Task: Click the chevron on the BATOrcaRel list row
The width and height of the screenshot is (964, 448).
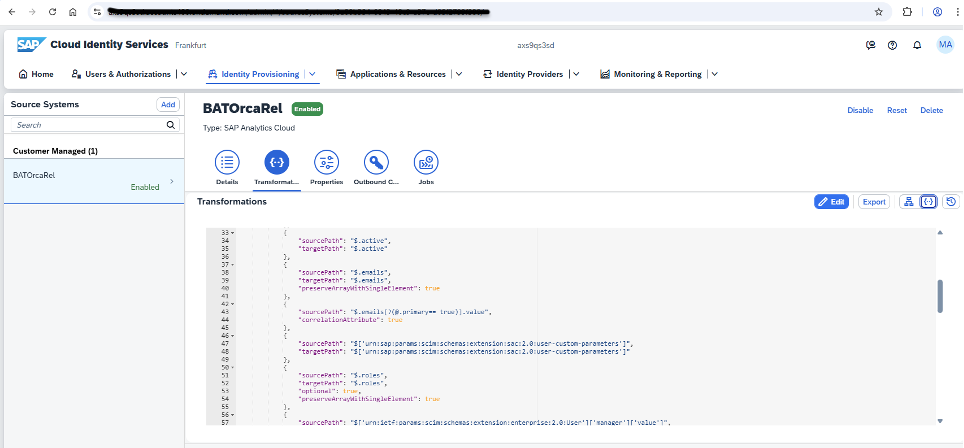Action: 172,181
